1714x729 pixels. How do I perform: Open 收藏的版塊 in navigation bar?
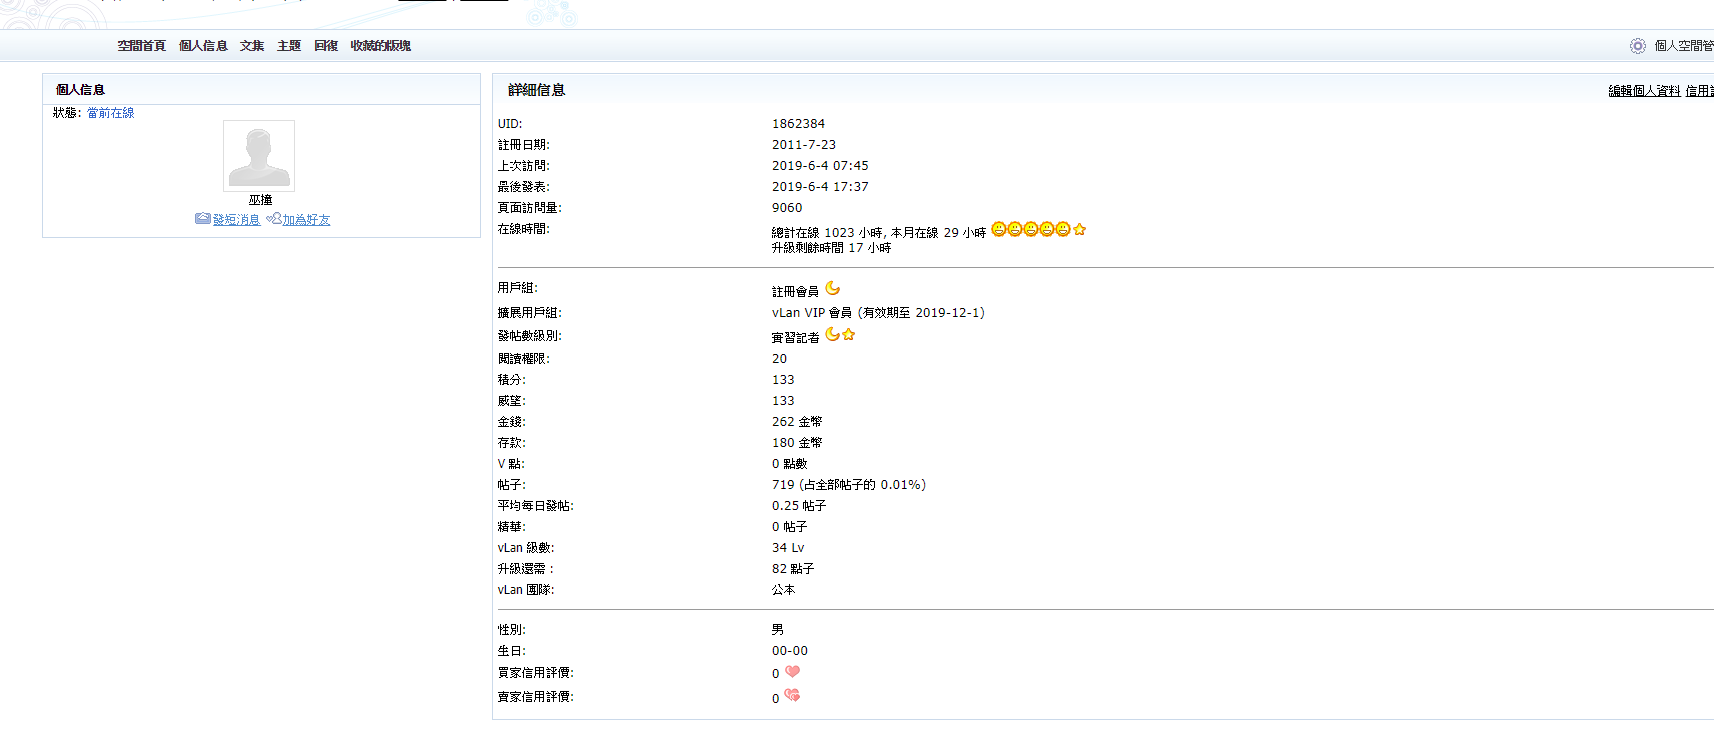coord(380,46)
